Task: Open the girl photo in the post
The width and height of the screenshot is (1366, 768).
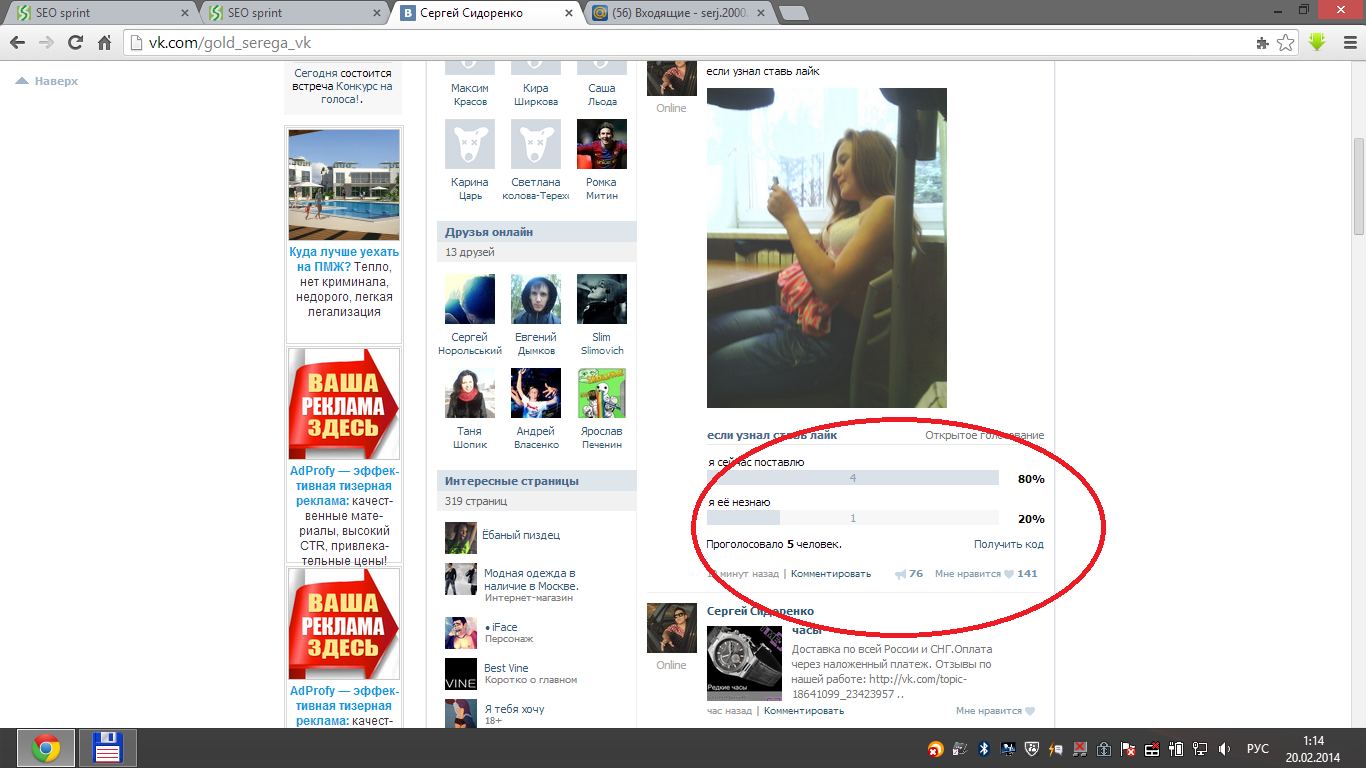Action: (x=827, y=248)
